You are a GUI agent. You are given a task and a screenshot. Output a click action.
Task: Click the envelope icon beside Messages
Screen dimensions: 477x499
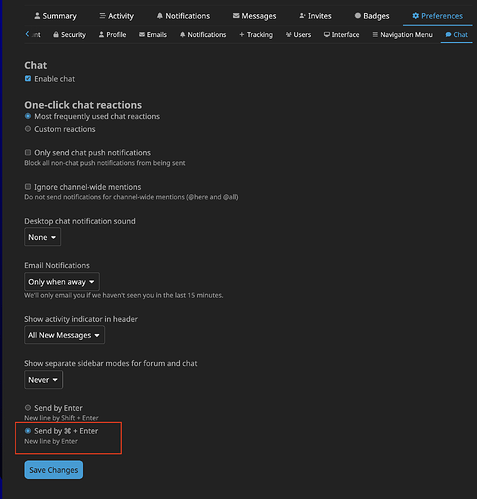[x=236, y=16]
